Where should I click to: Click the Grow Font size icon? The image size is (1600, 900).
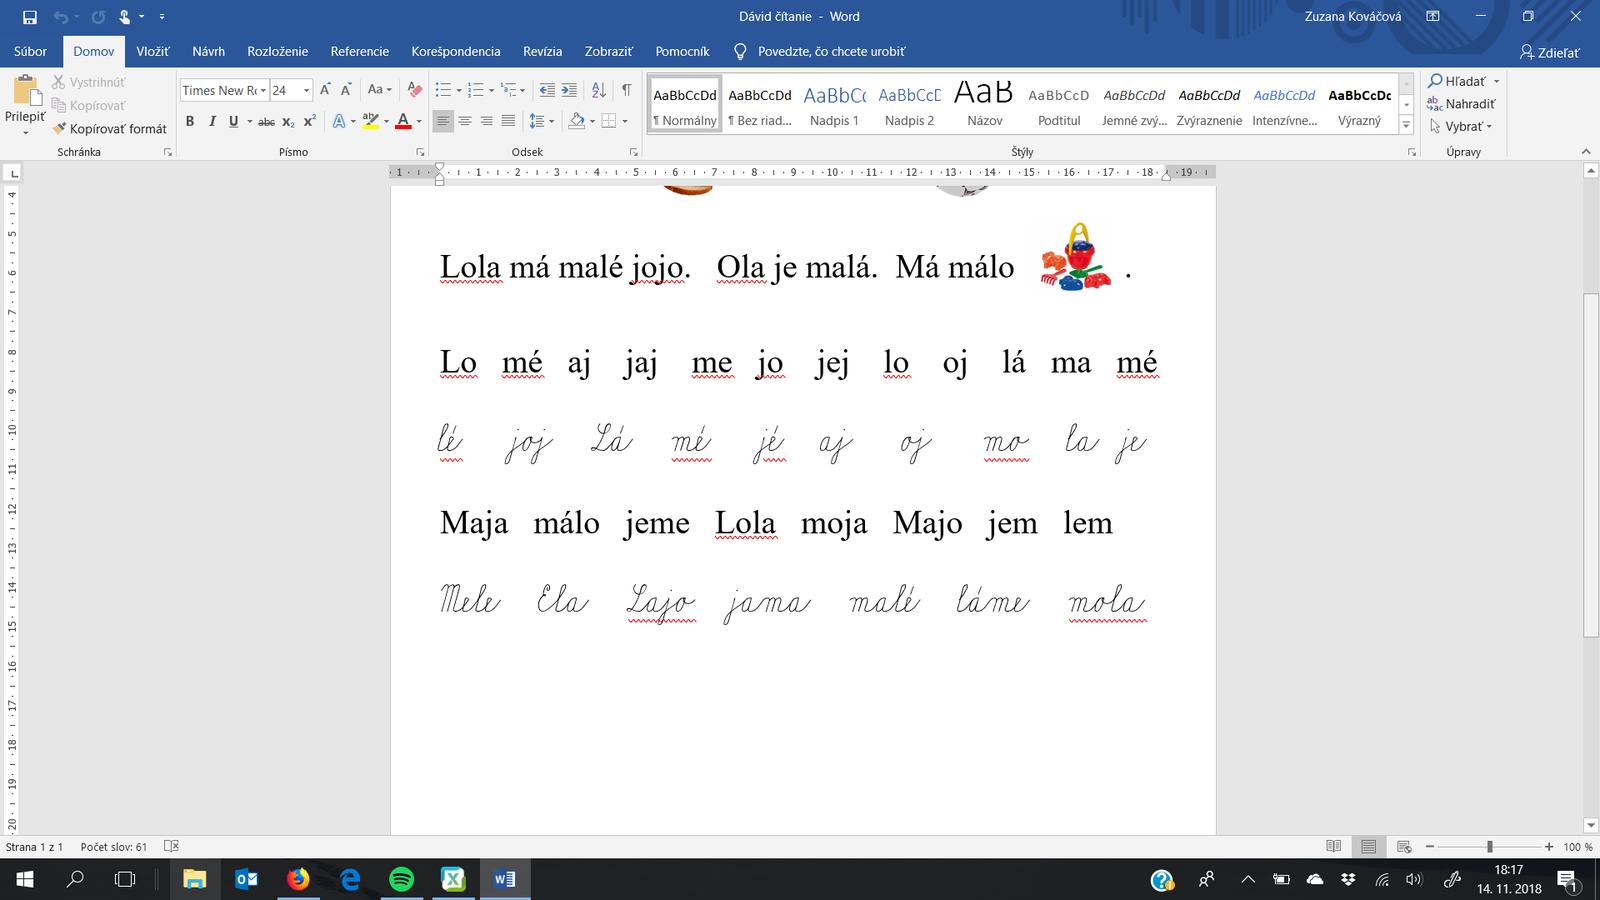[325, 90]
